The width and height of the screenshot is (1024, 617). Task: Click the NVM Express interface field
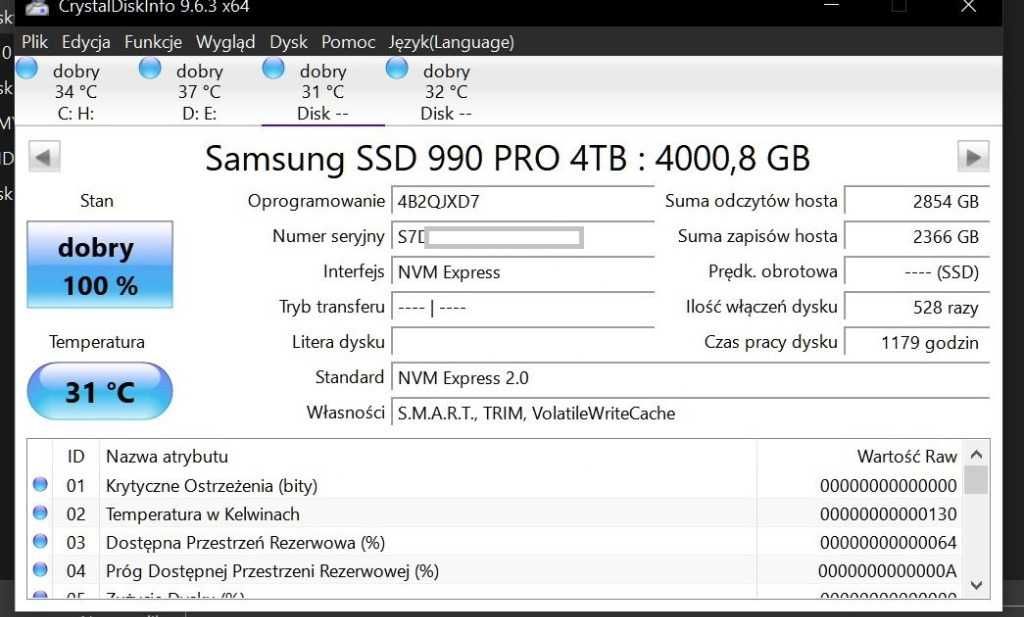click(x=522, y=272)
